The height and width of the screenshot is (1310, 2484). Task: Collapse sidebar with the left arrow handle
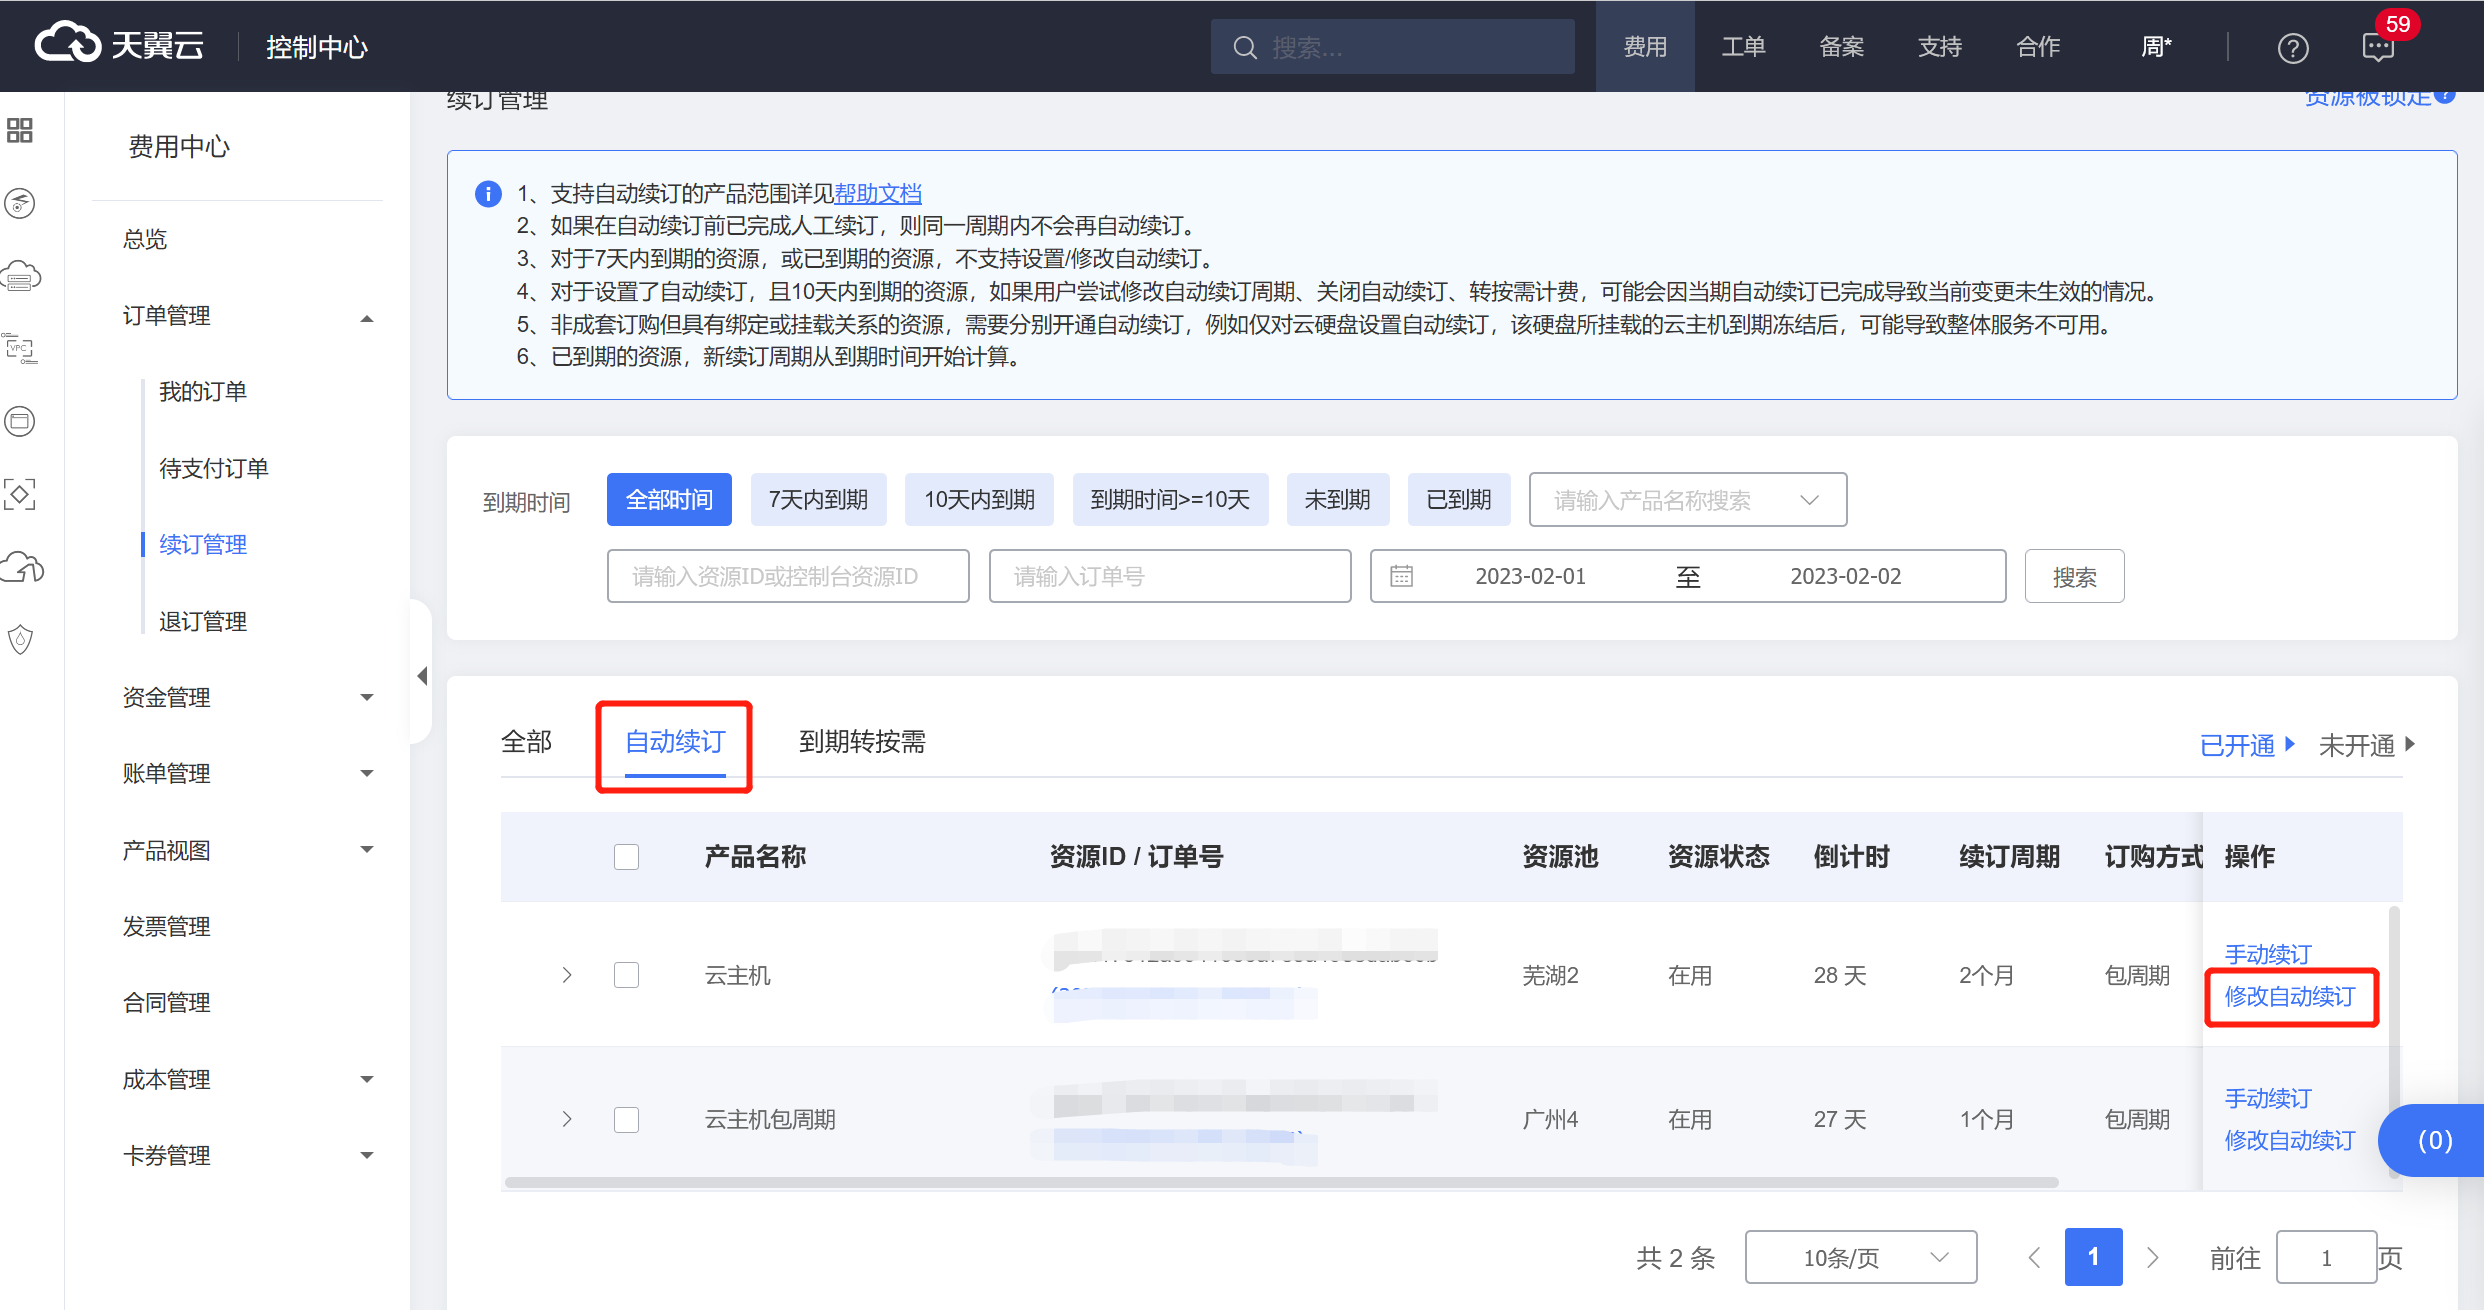tap(422, 677)
